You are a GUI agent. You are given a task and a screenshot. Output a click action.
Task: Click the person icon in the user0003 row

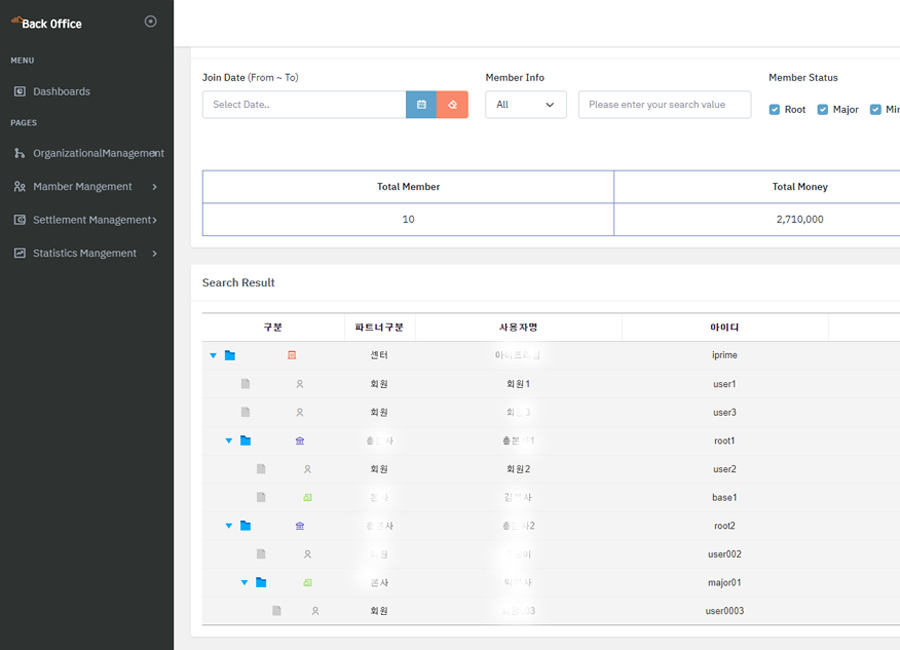tap(315, 611)
